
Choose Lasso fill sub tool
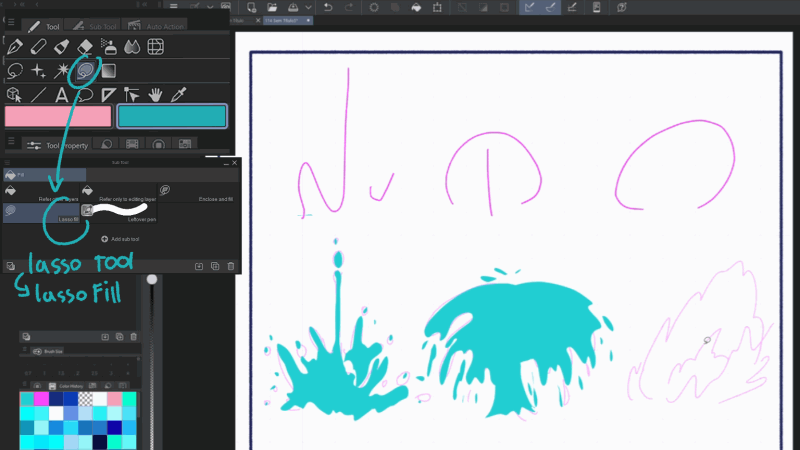42,212
